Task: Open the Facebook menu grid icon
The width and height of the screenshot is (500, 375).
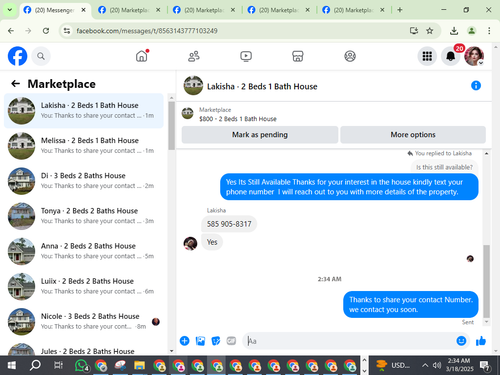Action: 427,56
